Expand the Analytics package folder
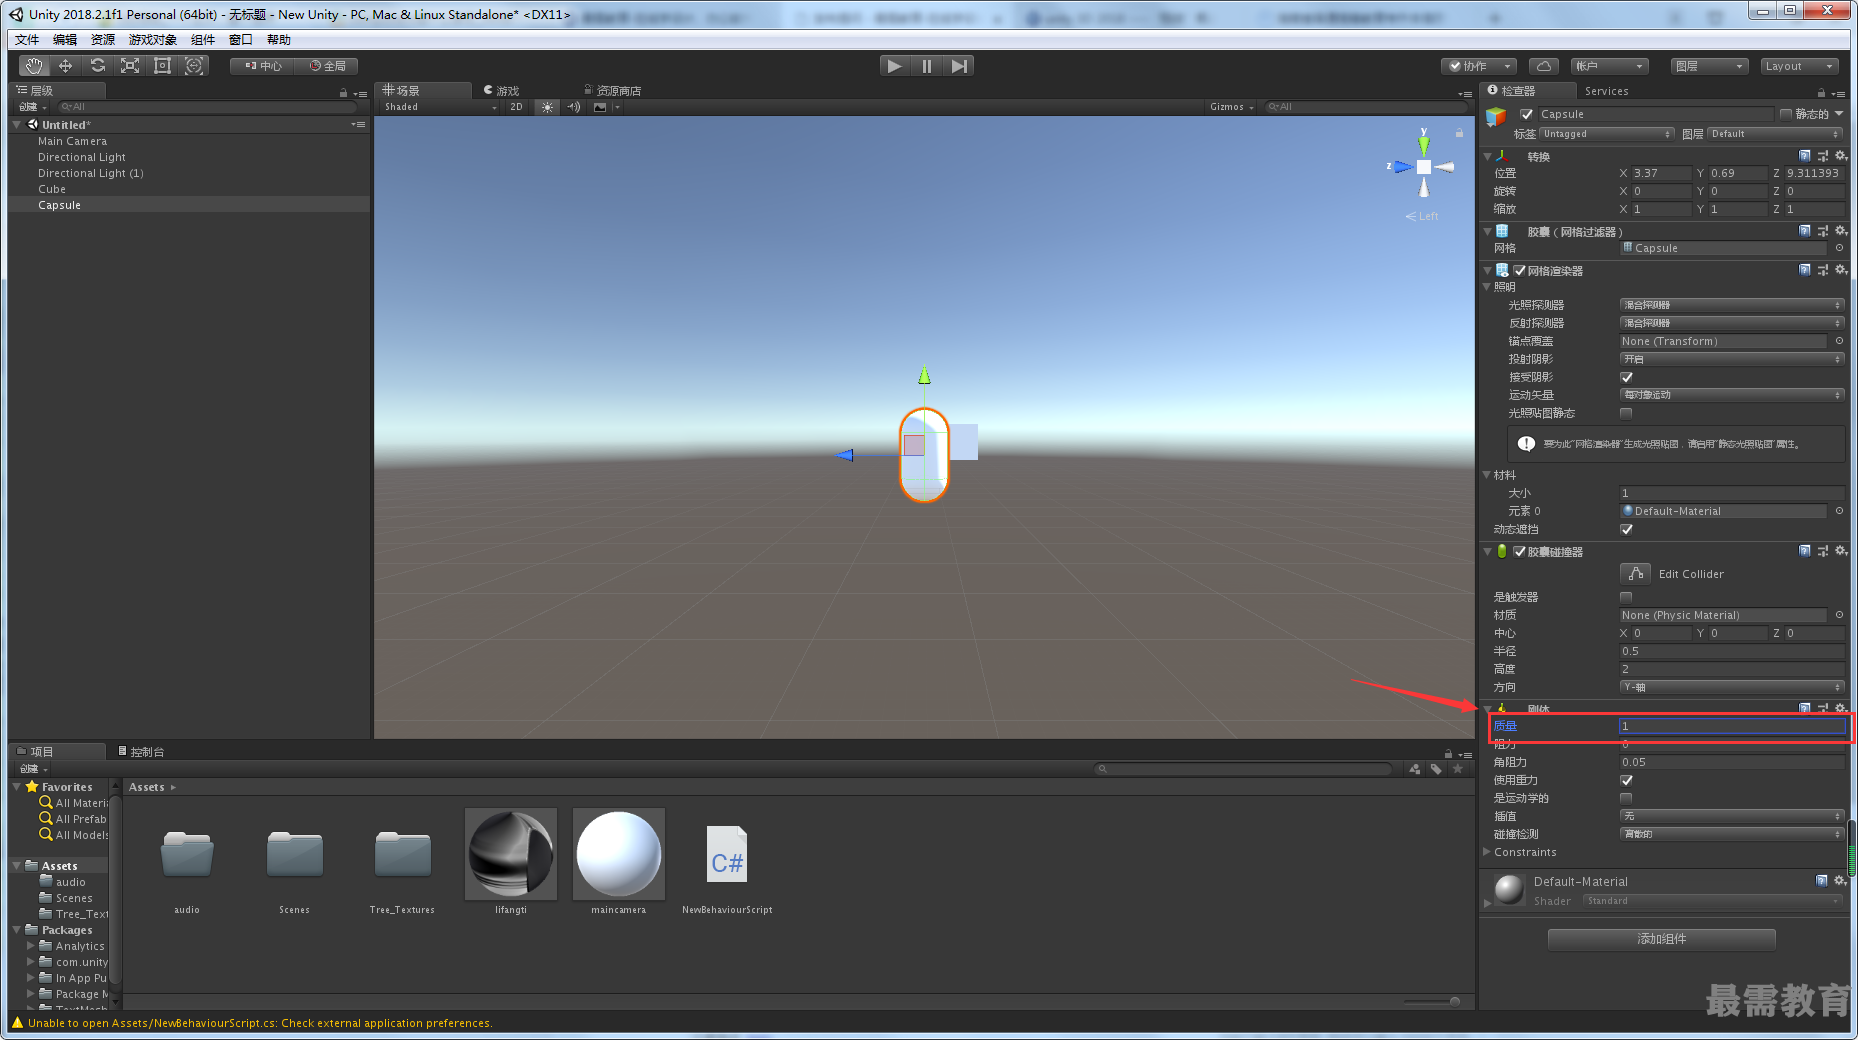 click(31, 946)
